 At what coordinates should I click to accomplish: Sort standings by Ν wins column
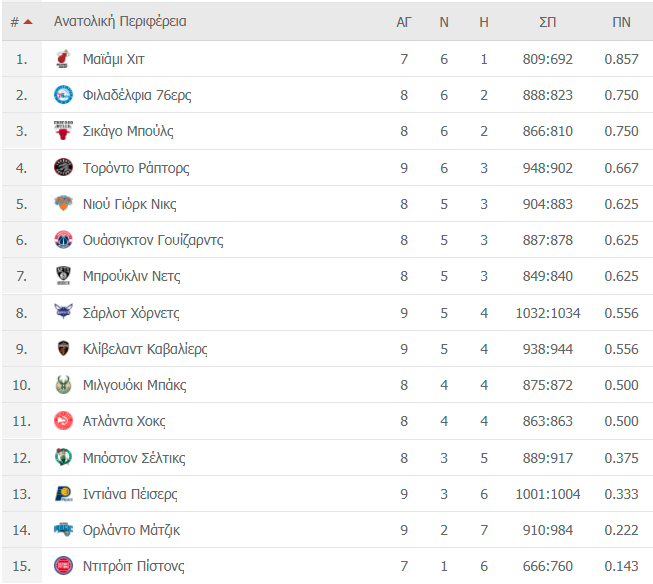pyautogui.click(x=444, y=22)
